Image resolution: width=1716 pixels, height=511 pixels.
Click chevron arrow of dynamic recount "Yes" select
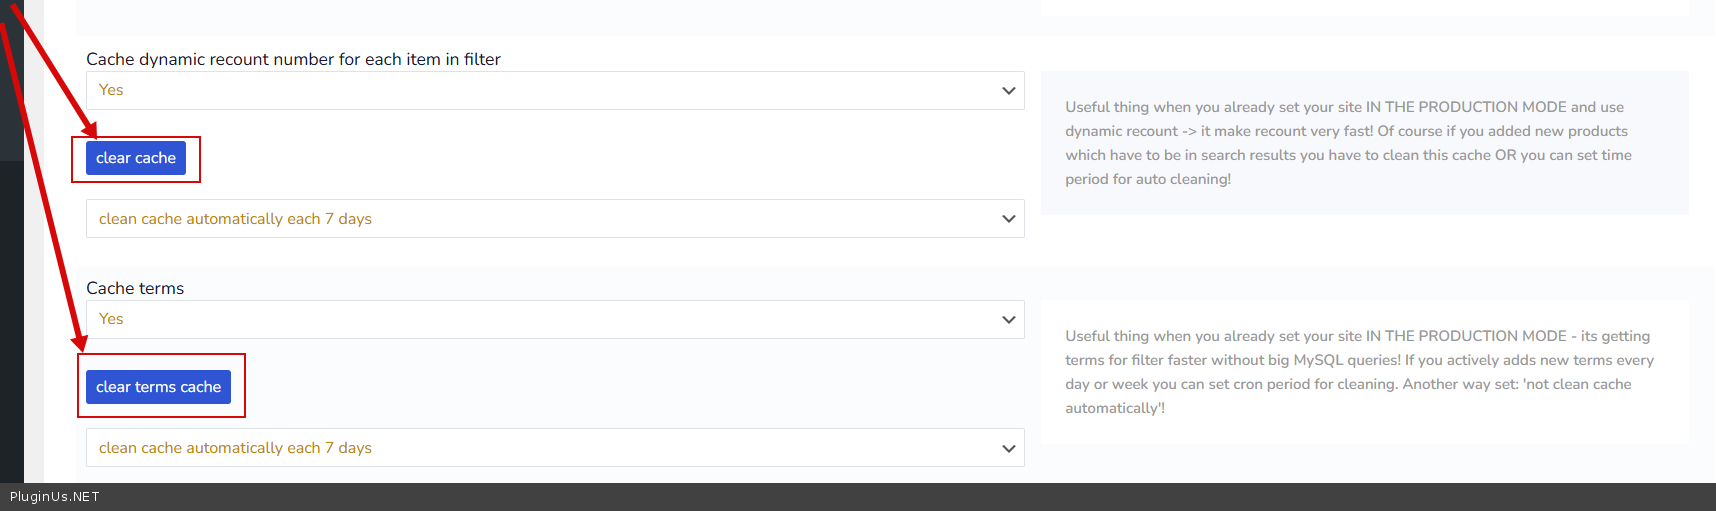pyautogui.click(x=1008, y=91)
